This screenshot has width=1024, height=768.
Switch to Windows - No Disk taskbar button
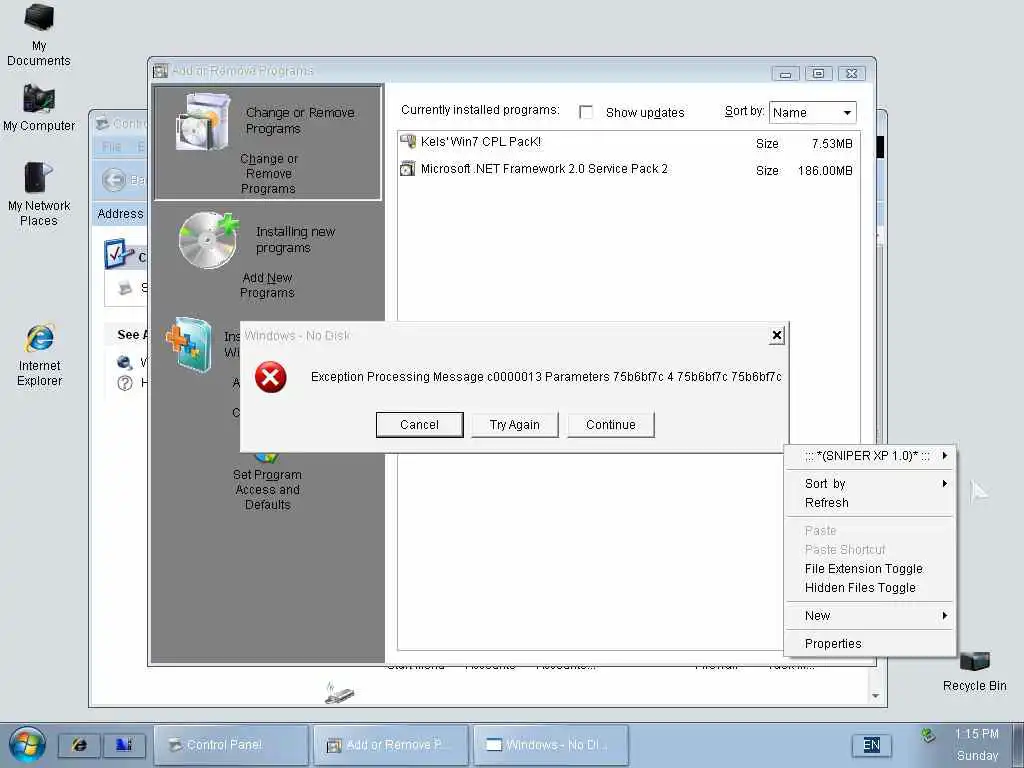click(551, 744)
